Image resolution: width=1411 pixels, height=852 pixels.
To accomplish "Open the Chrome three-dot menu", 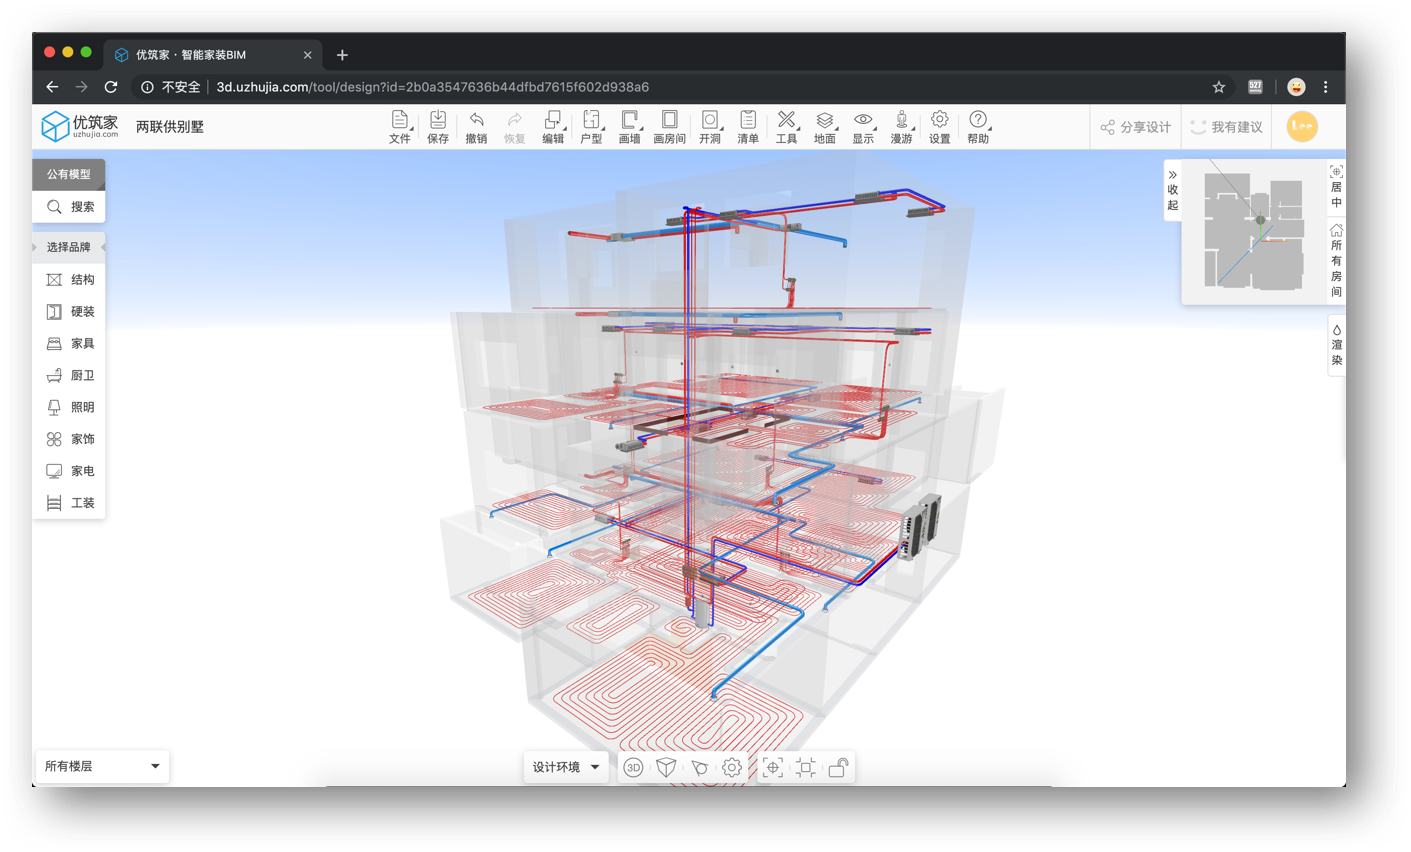I will tap(1326, 87).
